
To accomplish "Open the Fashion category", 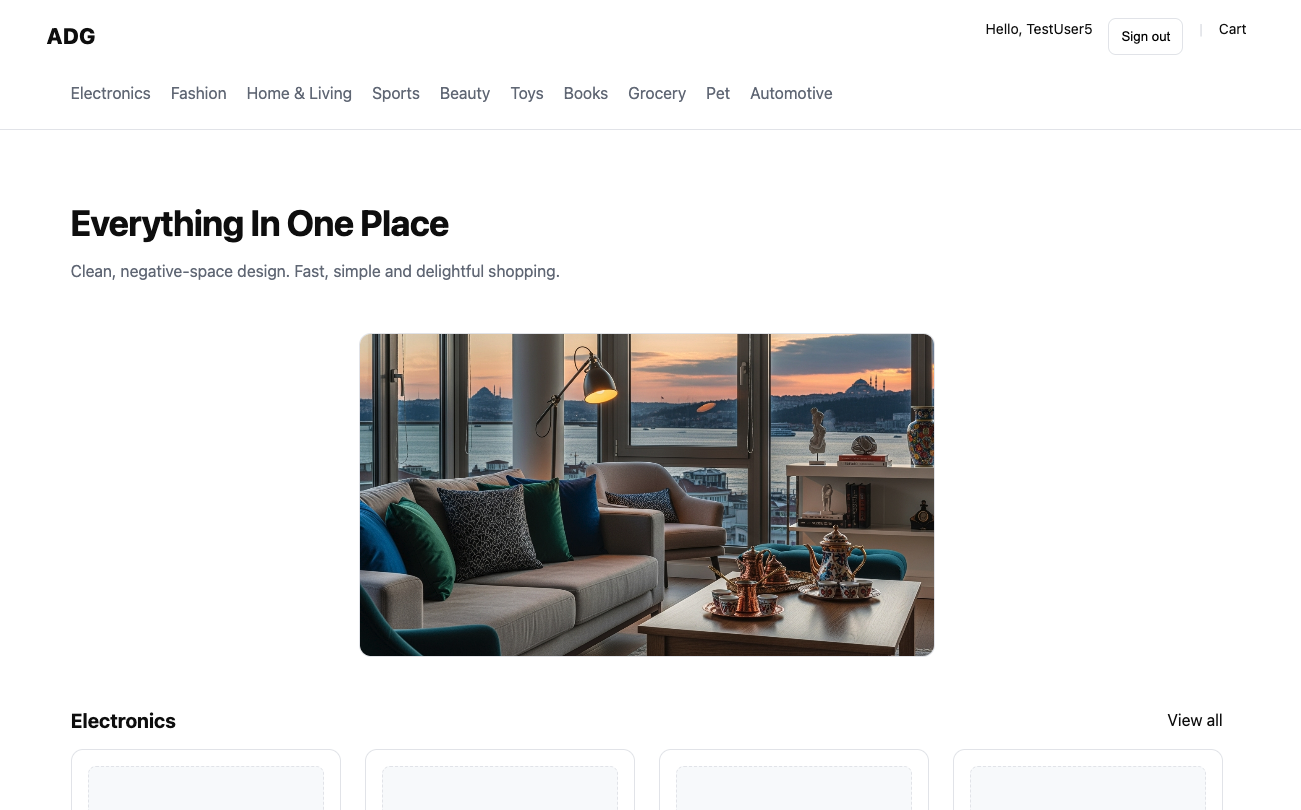I will tap(199, 93).
